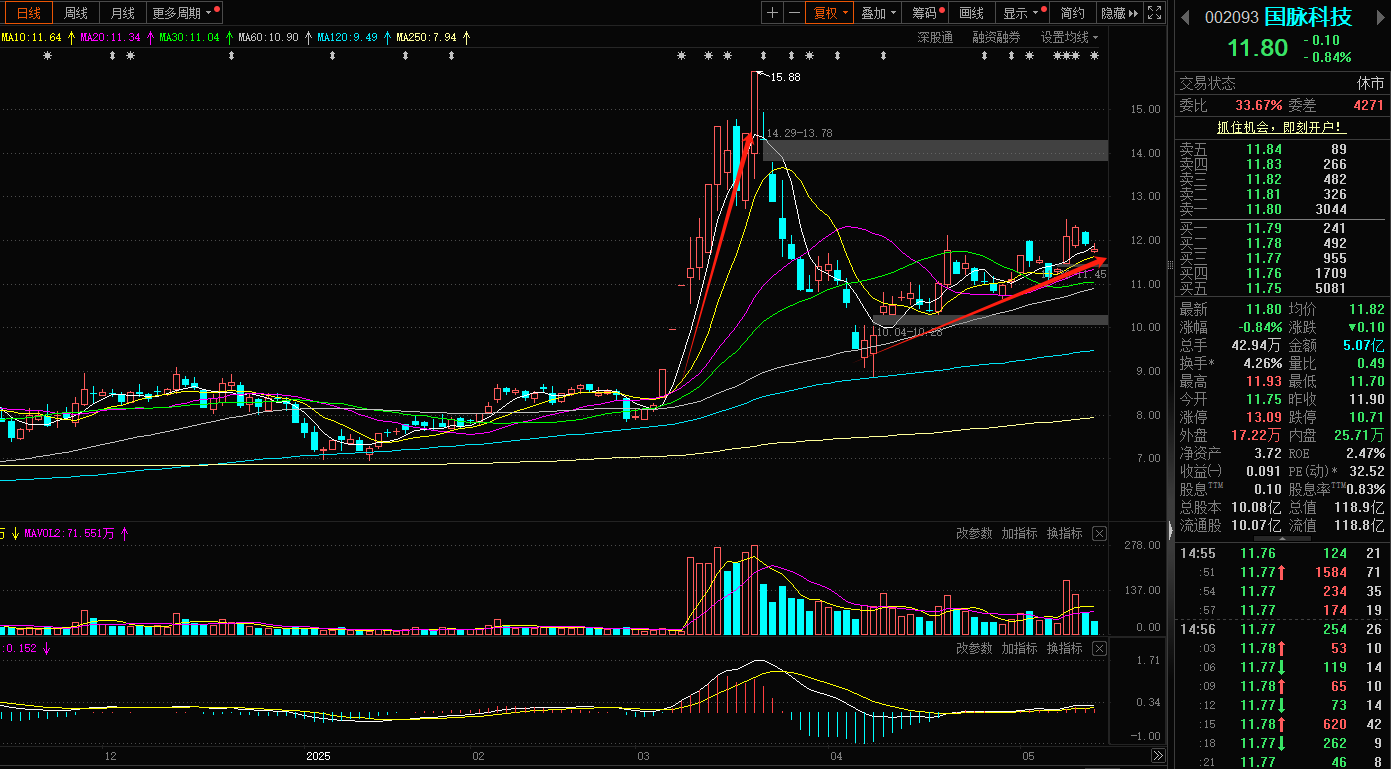Screen dimensions: 1391x769
Task: Click 加指标 in MACD panel
Action: coord(1019,649)
